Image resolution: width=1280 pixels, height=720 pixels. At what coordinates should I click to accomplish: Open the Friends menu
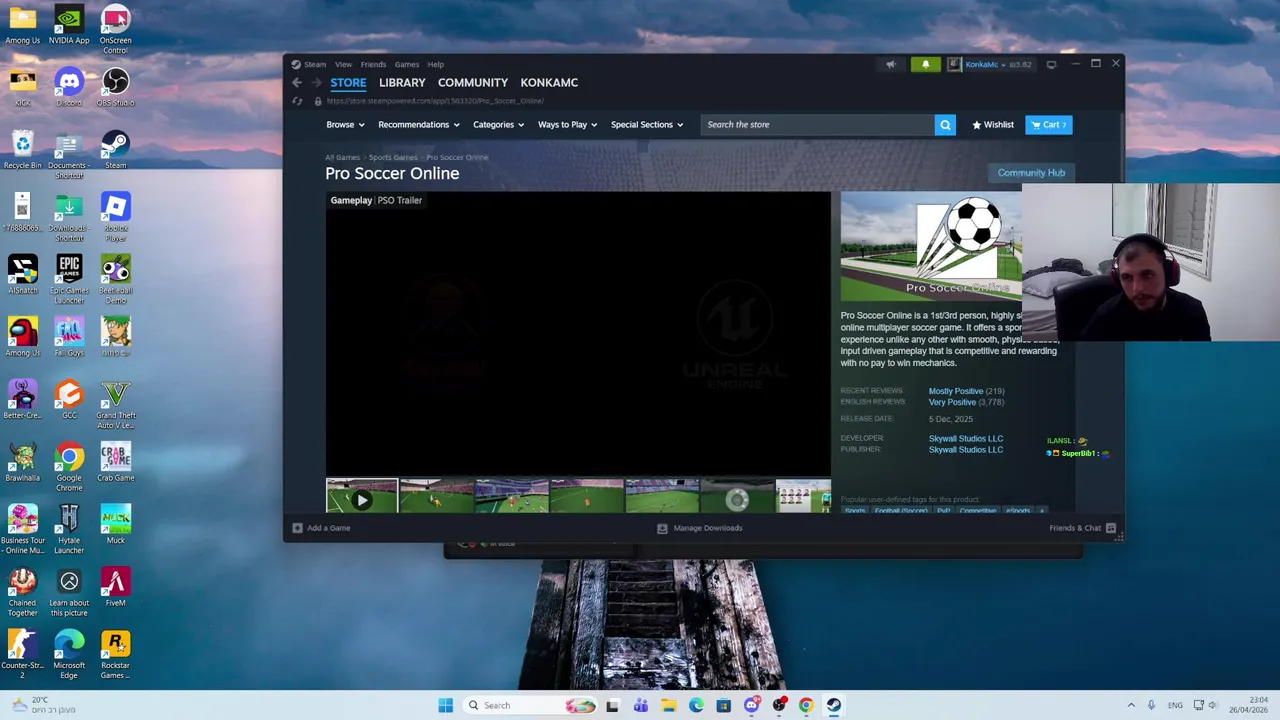(373, 64)
